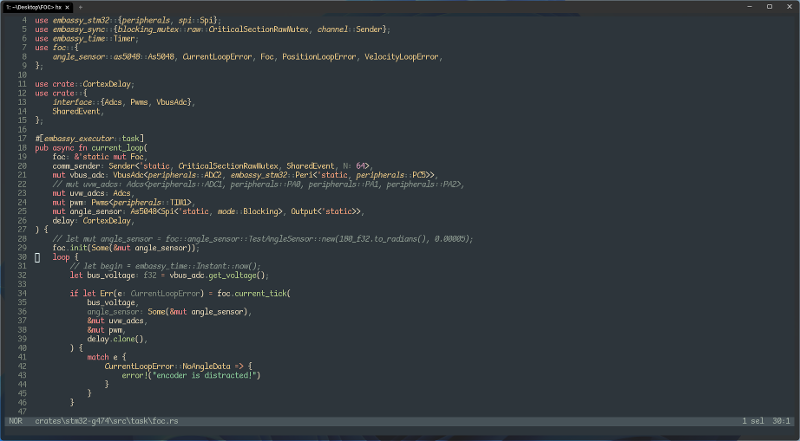The height and width of the screenshot is (441, 800).
Task: Click 'CortexDelay' on line 11
Action: pos(107,84)
